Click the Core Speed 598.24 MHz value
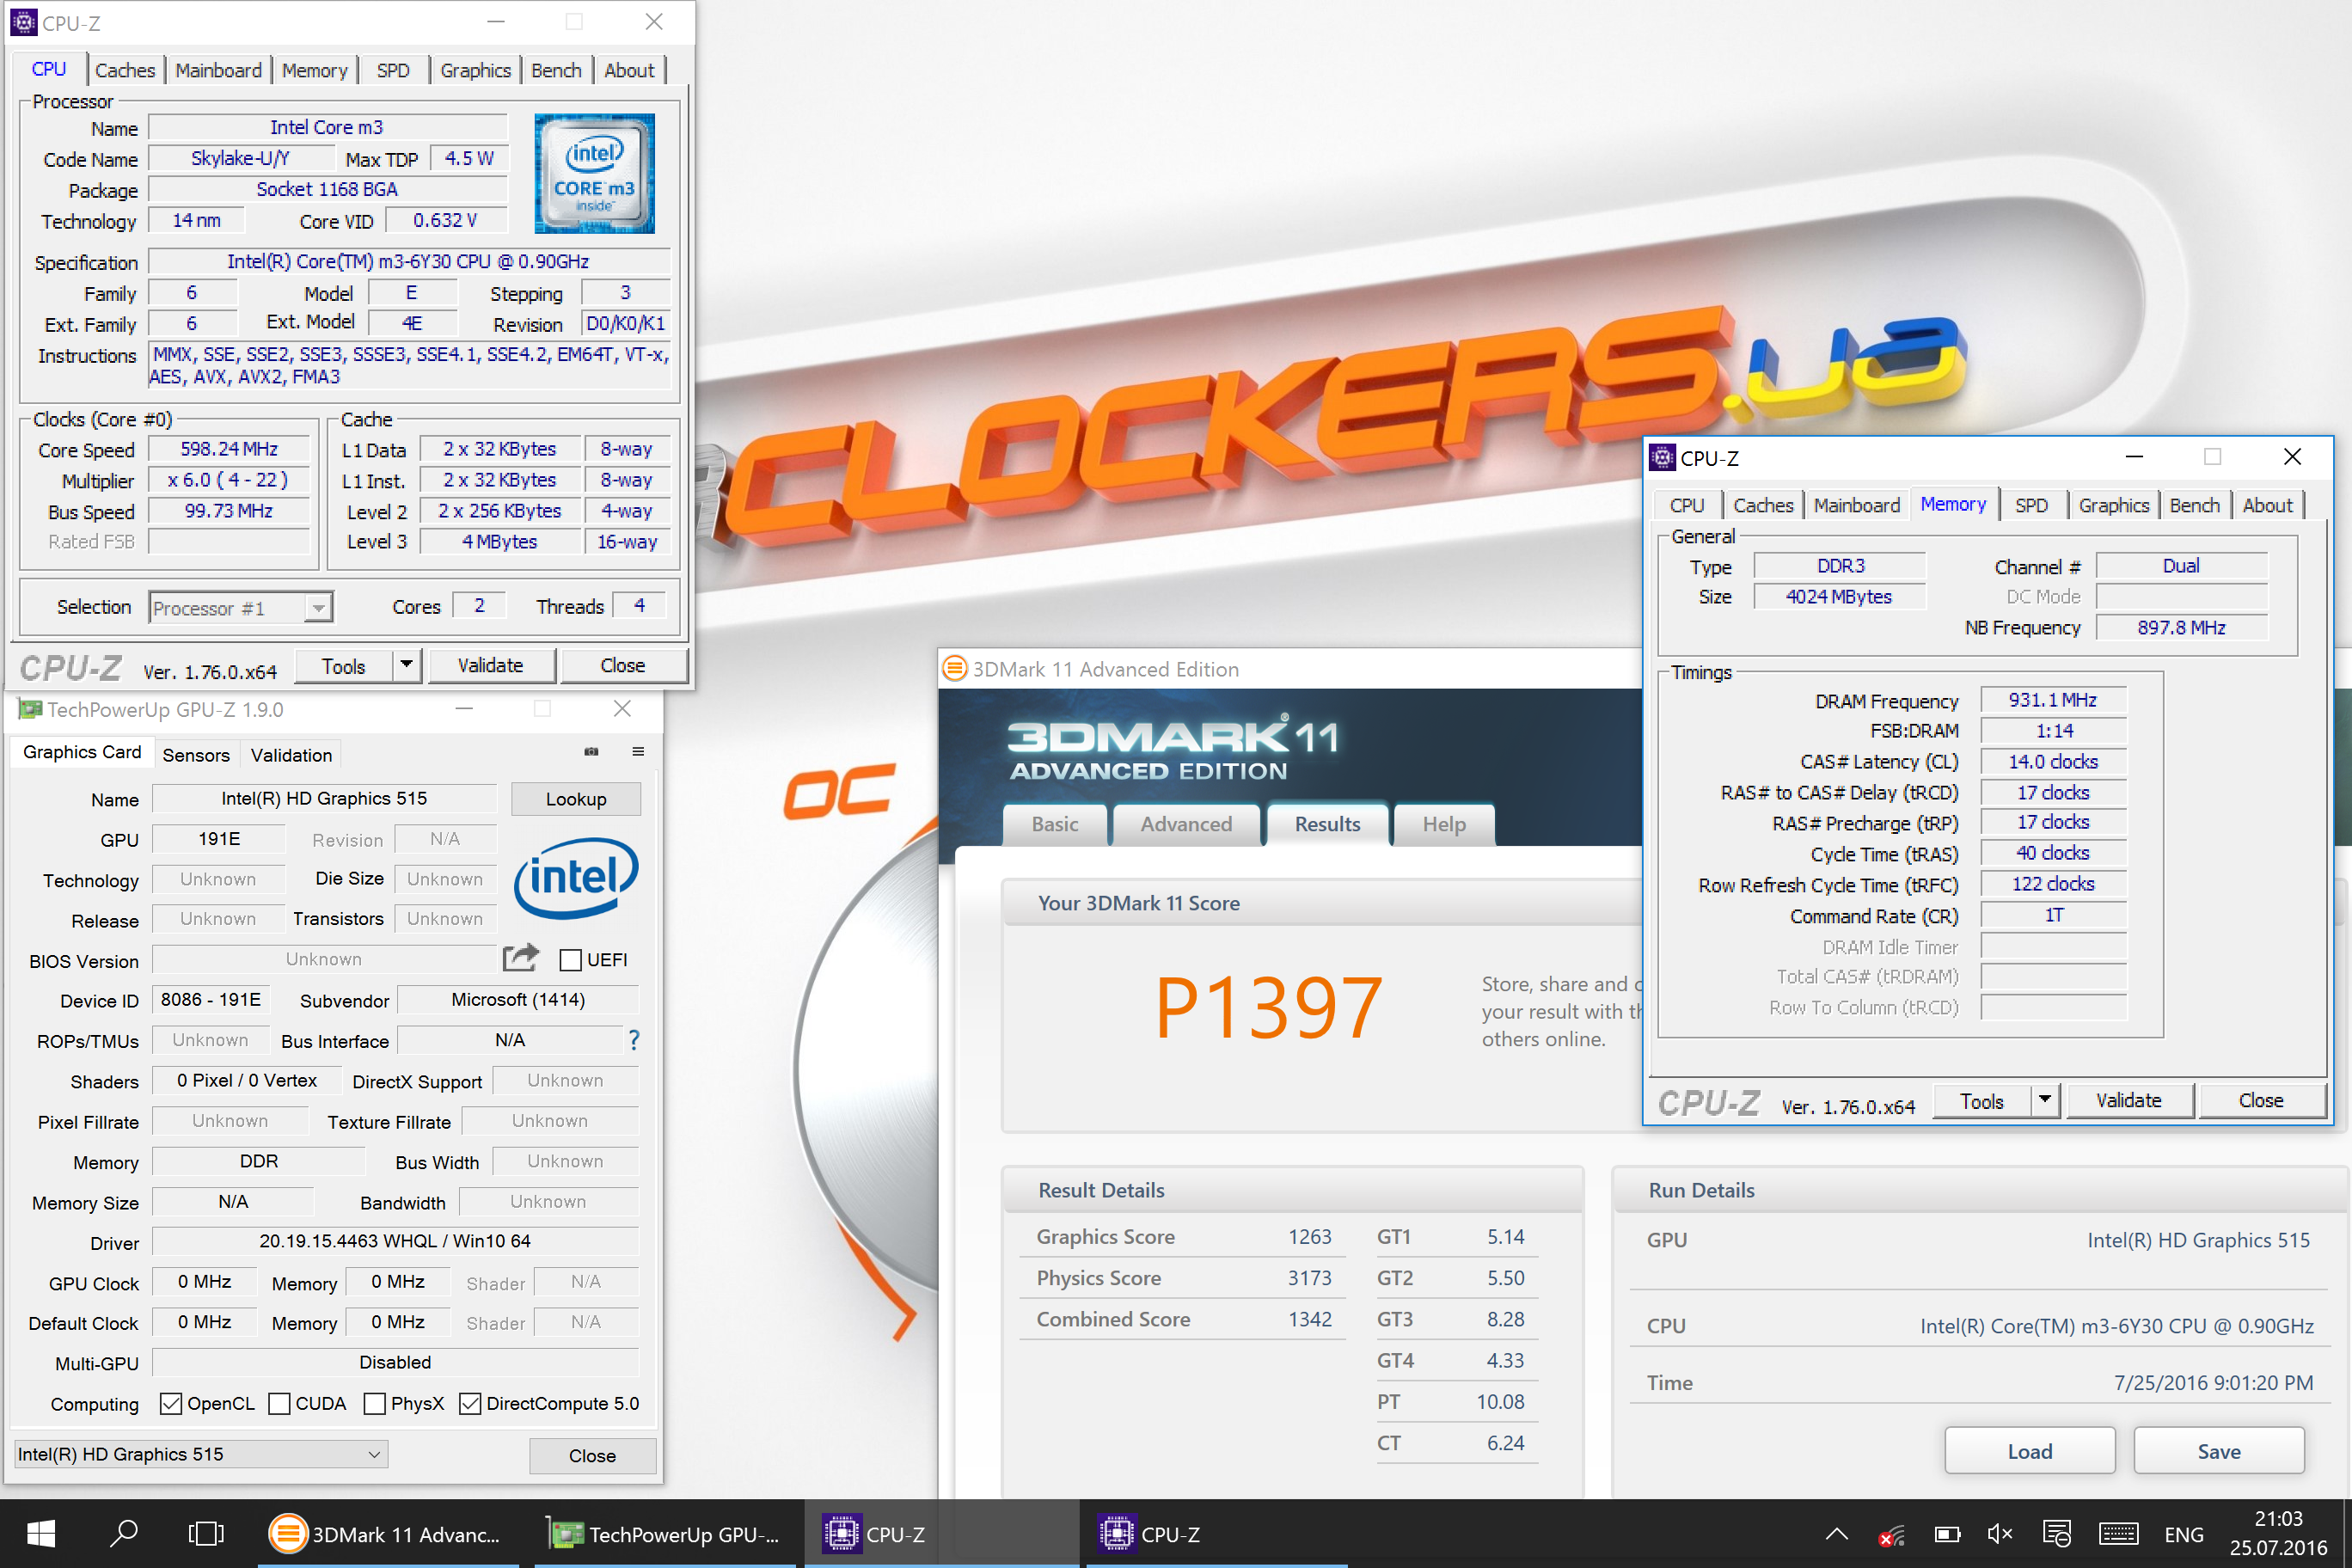Screen dimensions: 2352x1568 (x=229, y=449)
